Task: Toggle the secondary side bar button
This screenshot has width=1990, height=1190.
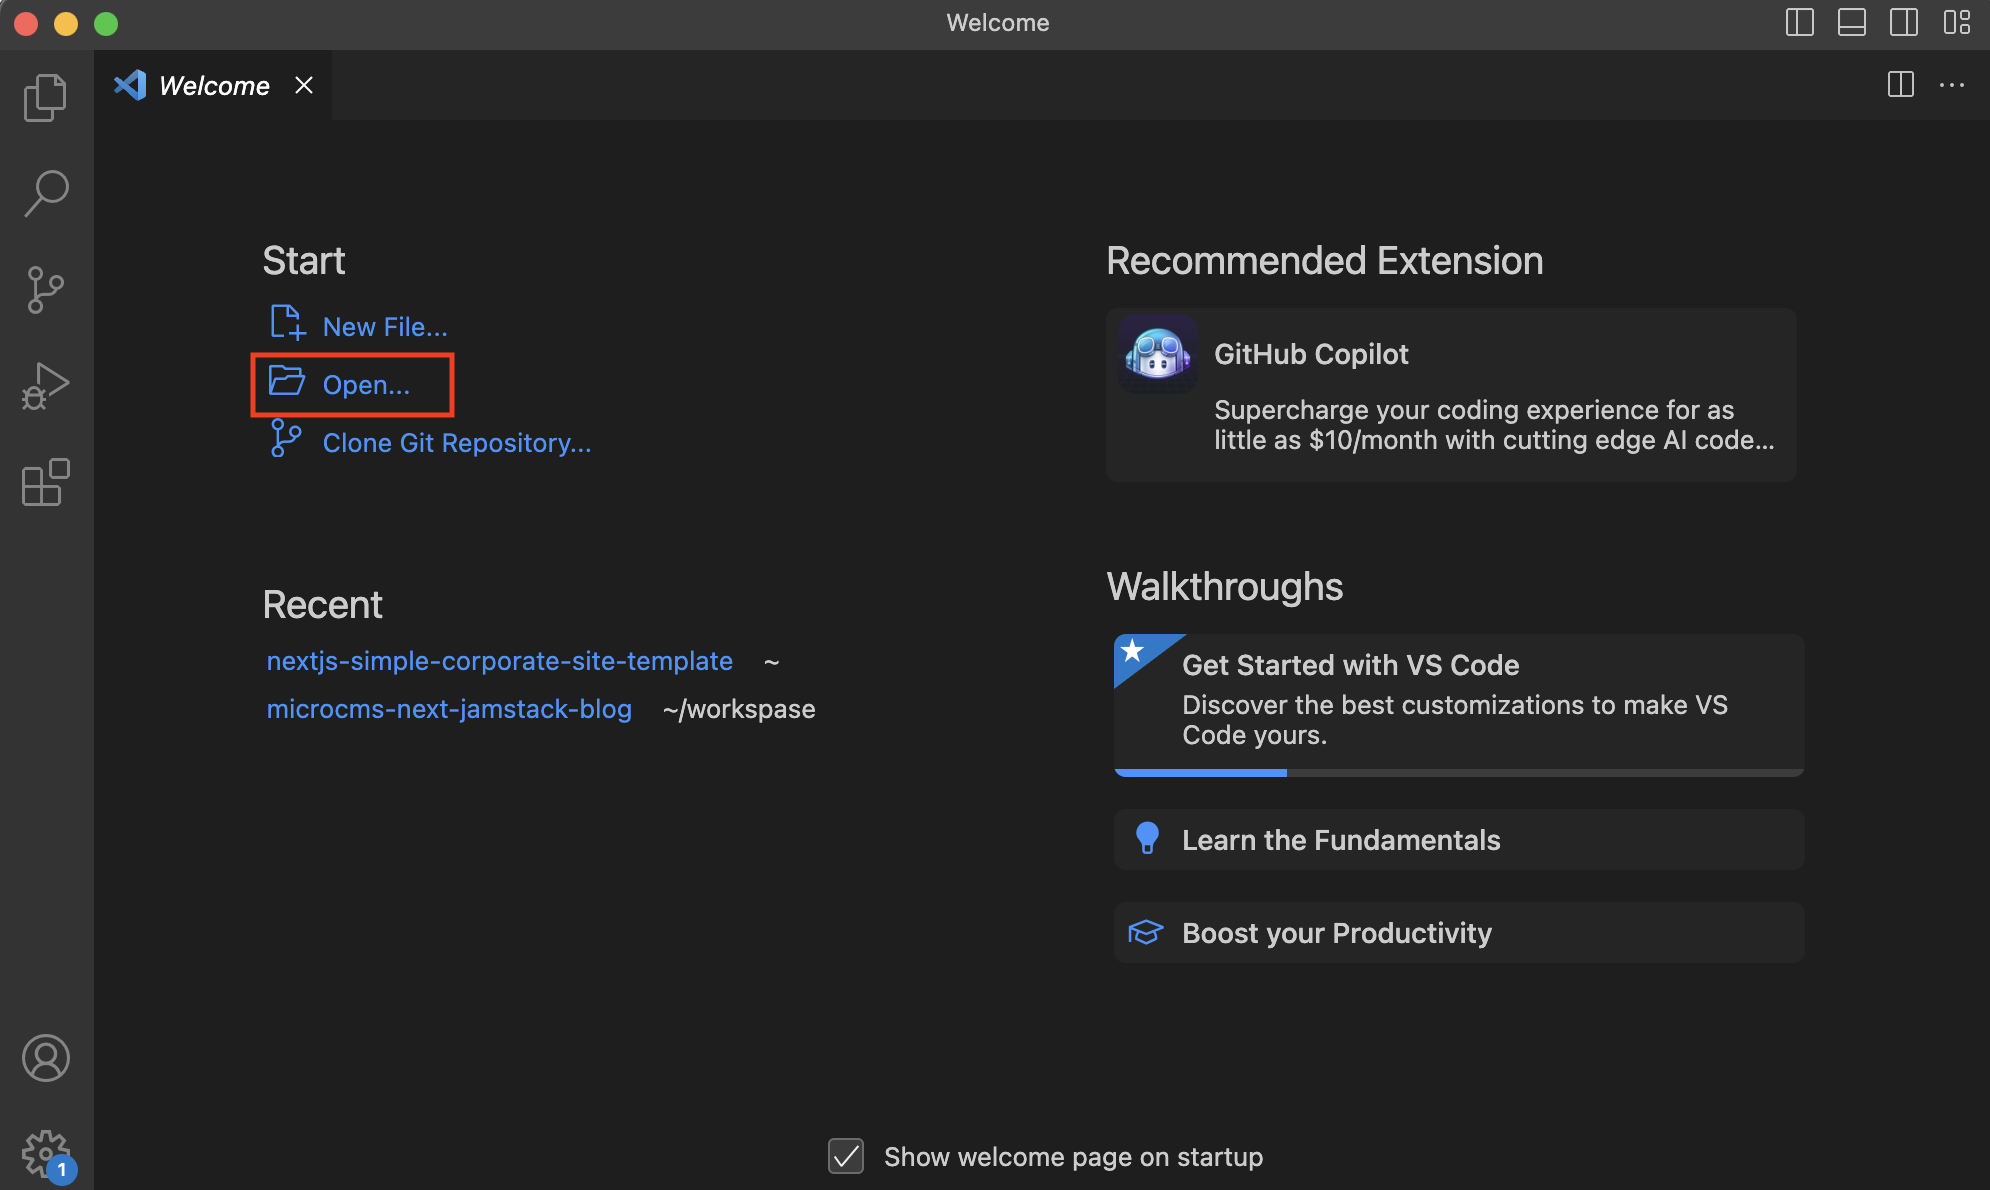Action: 1903,22
